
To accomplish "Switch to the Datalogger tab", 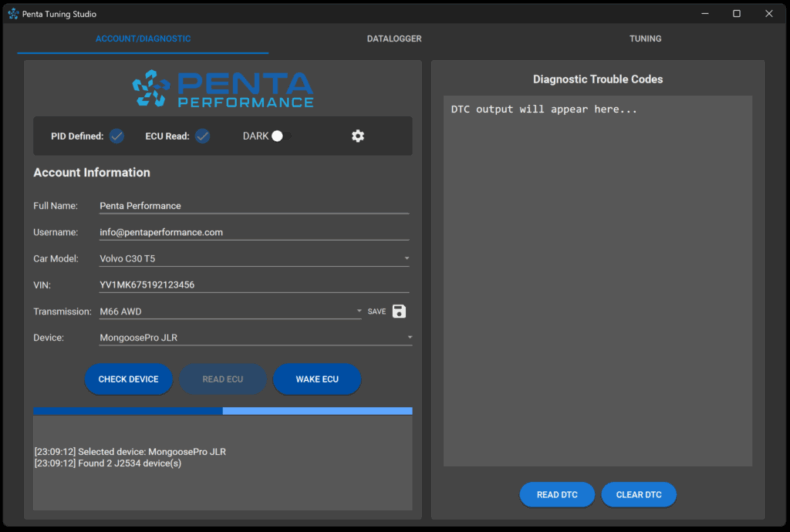I will (x=394, y=39).
